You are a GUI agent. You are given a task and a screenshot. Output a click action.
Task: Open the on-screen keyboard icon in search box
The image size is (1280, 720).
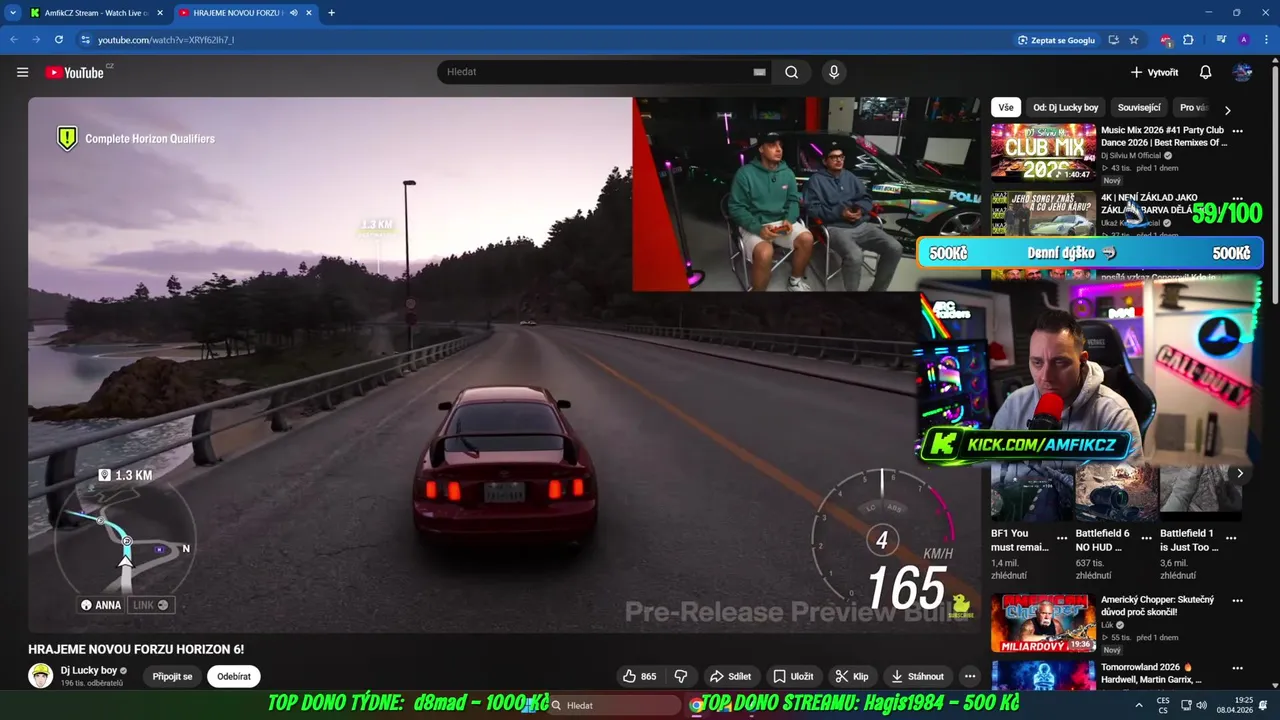(759, 72)
